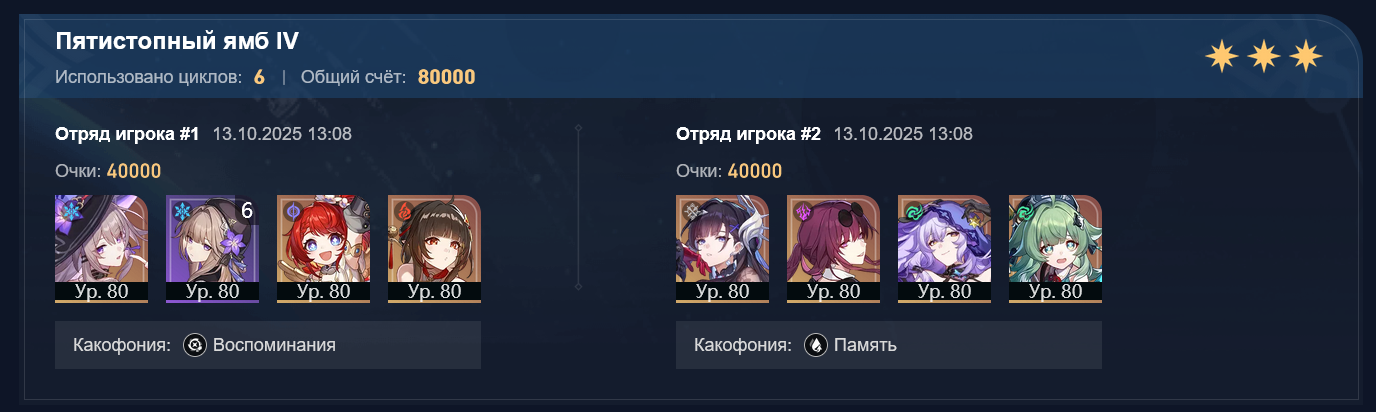Click the Lightning element icon on magenta-haired character
1376x412 pixels.
pos(801,211)
